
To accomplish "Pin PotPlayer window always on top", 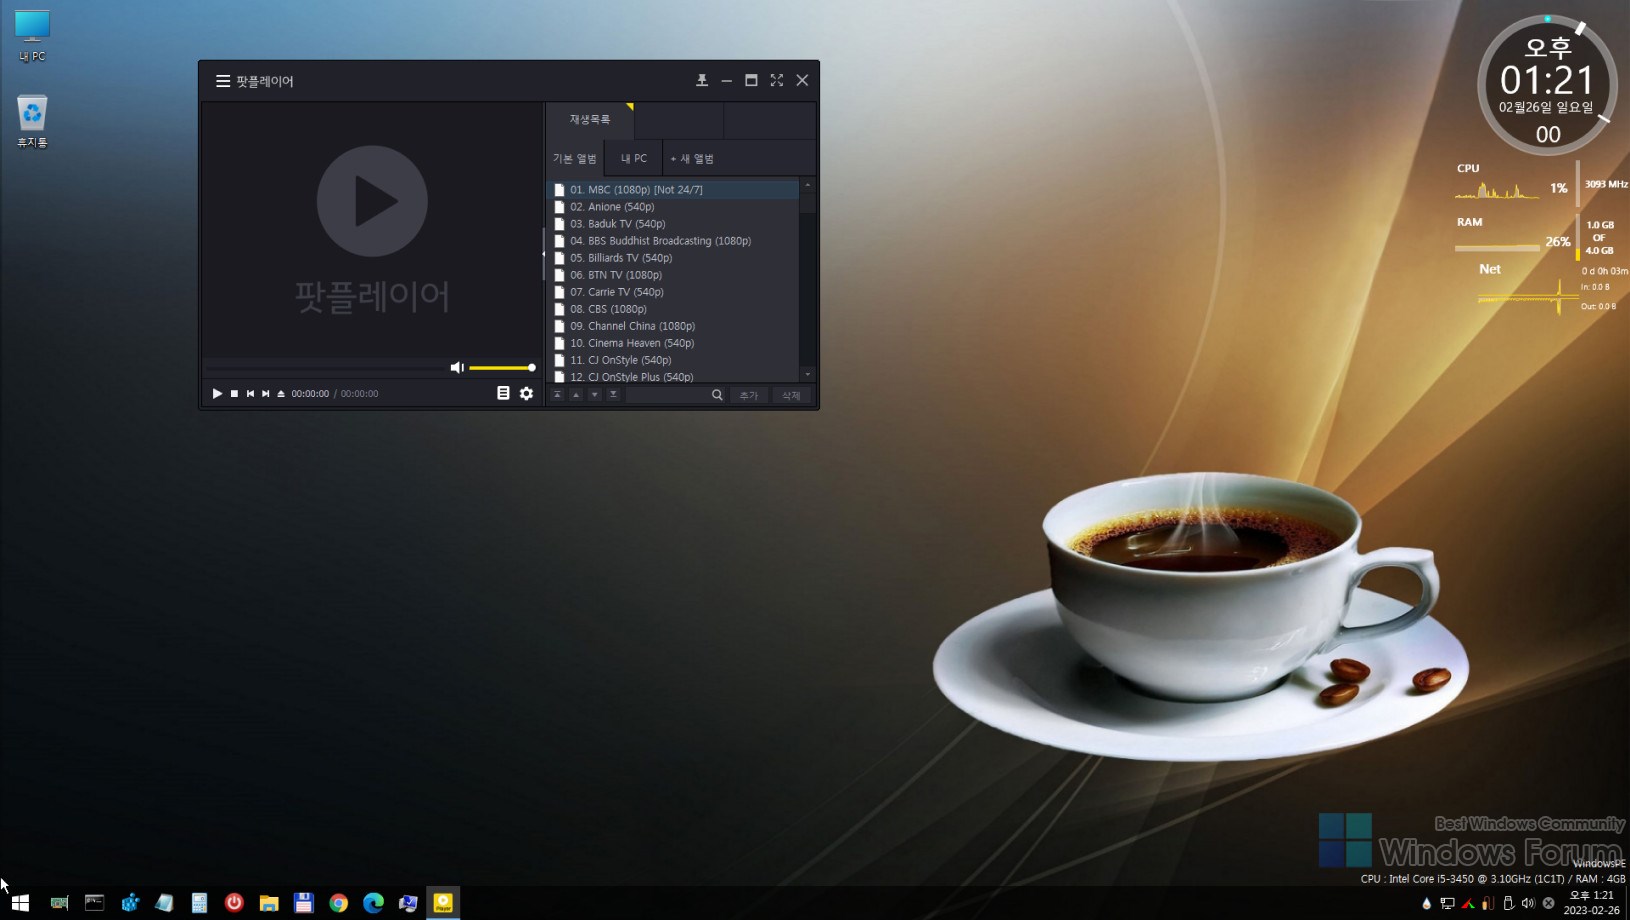I will 702,80.
